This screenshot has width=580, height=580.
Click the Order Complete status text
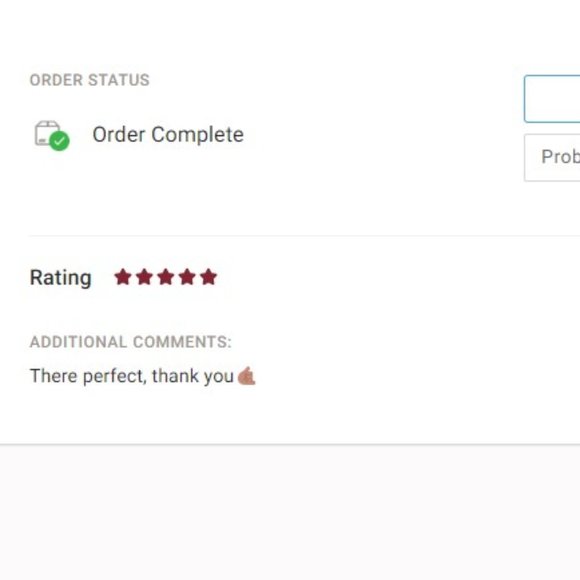[x=168, y=134]
